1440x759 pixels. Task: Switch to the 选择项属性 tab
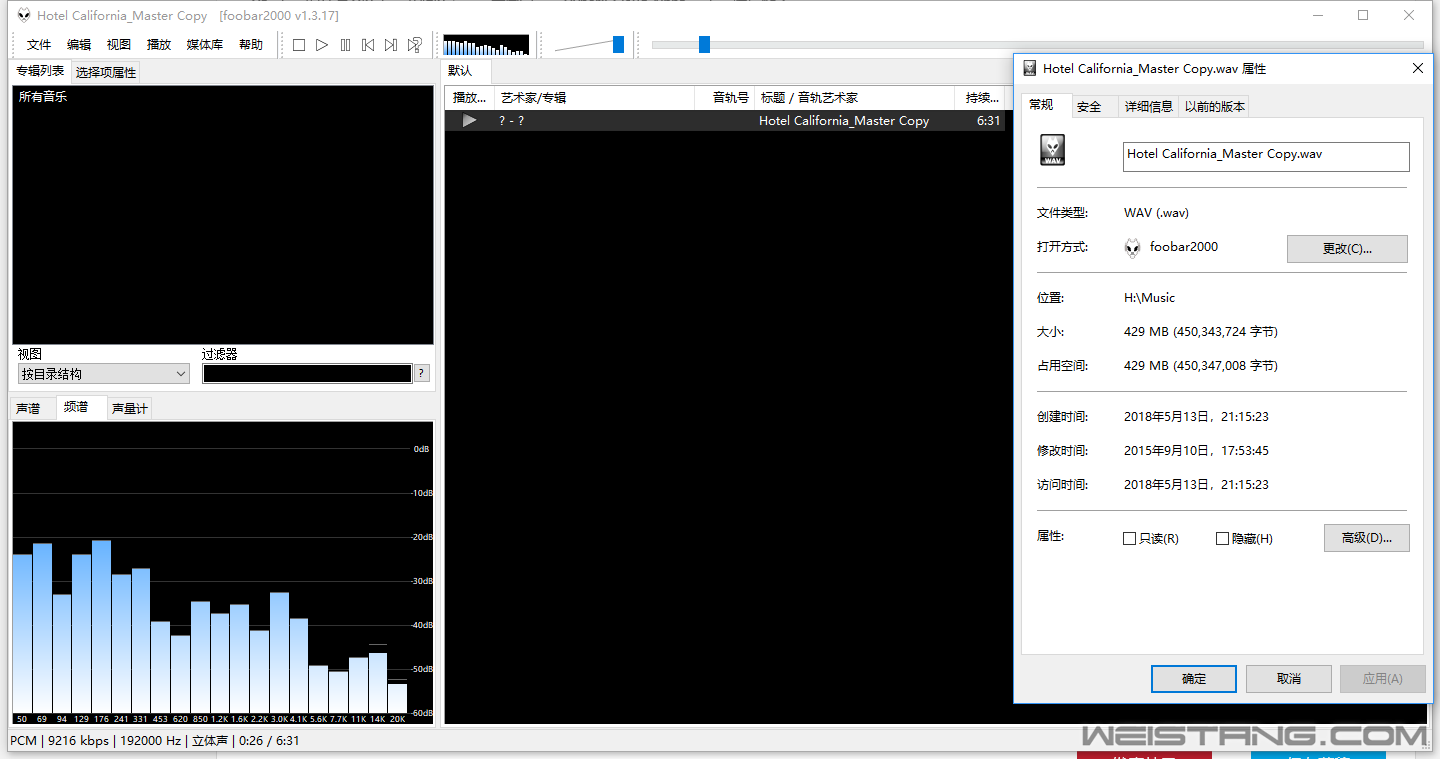click(106, 73)
